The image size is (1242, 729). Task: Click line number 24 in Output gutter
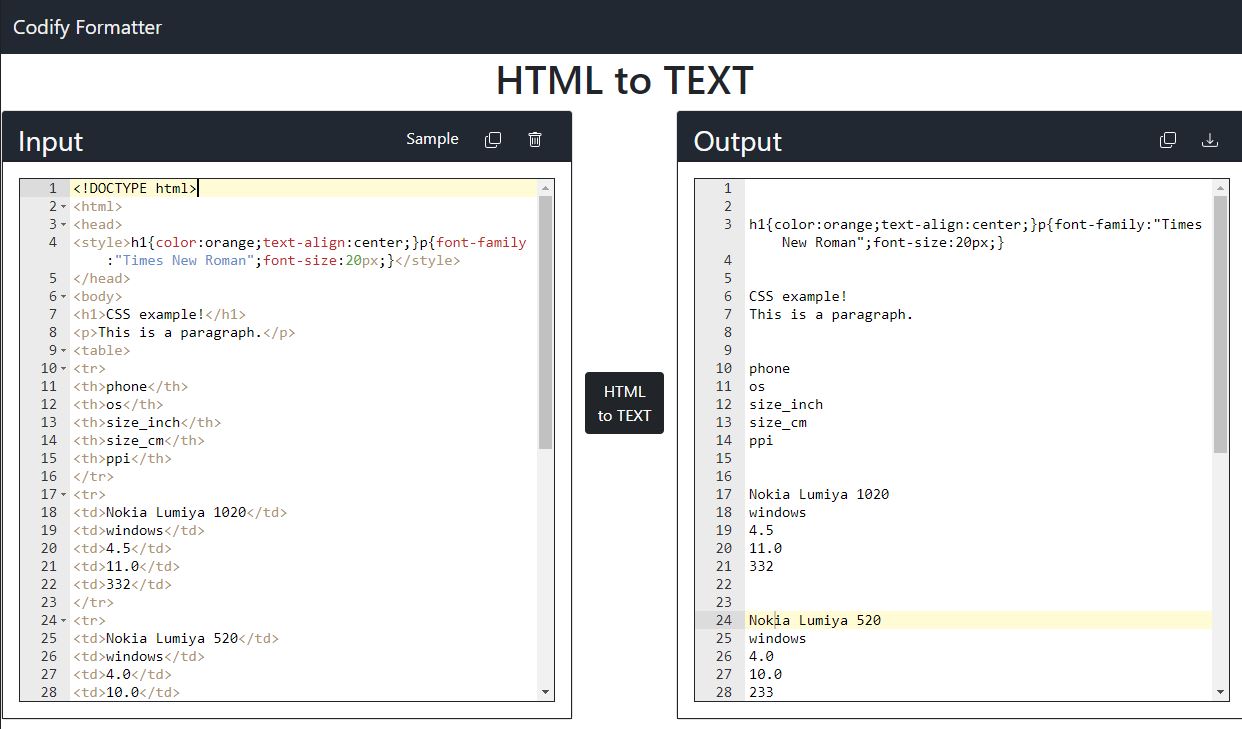click(x=724, y=620)
